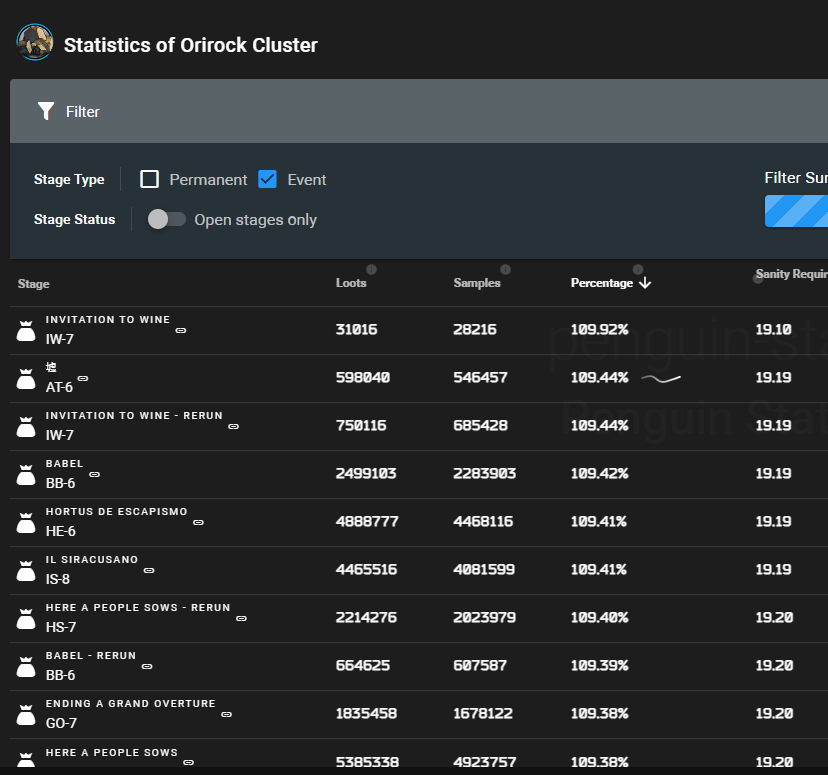The height and width of the screenshot is (775, 828).
Task: Sort by the Stage column header
Action: click(x=33, y=283)
